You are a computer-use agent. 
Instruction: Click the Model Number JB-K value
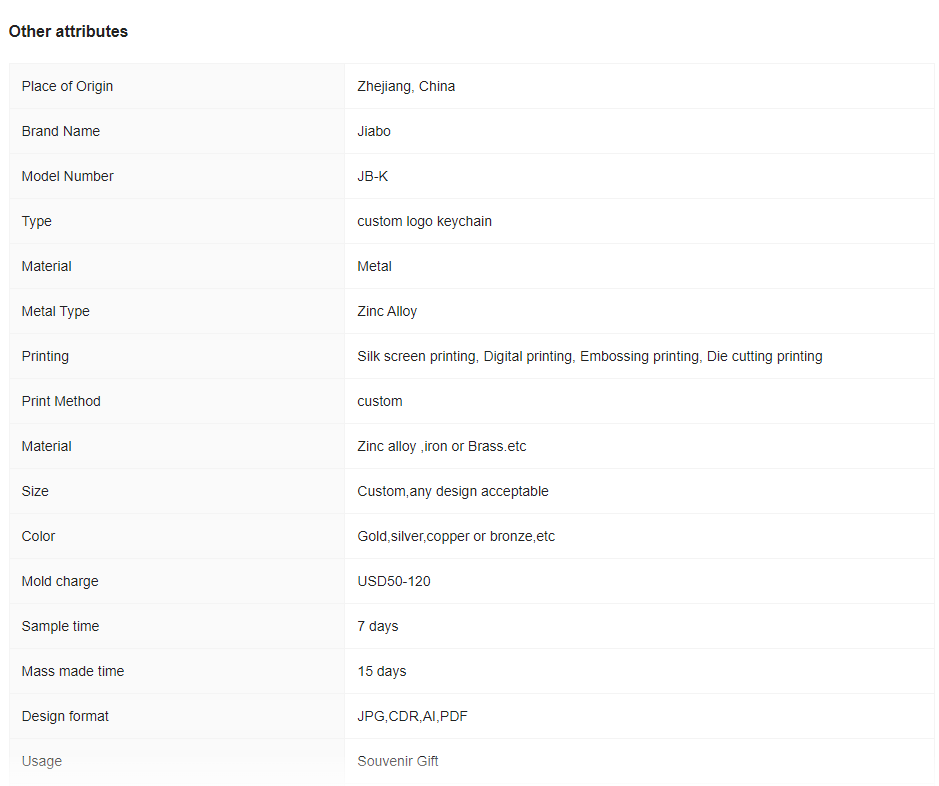point(372,176)
